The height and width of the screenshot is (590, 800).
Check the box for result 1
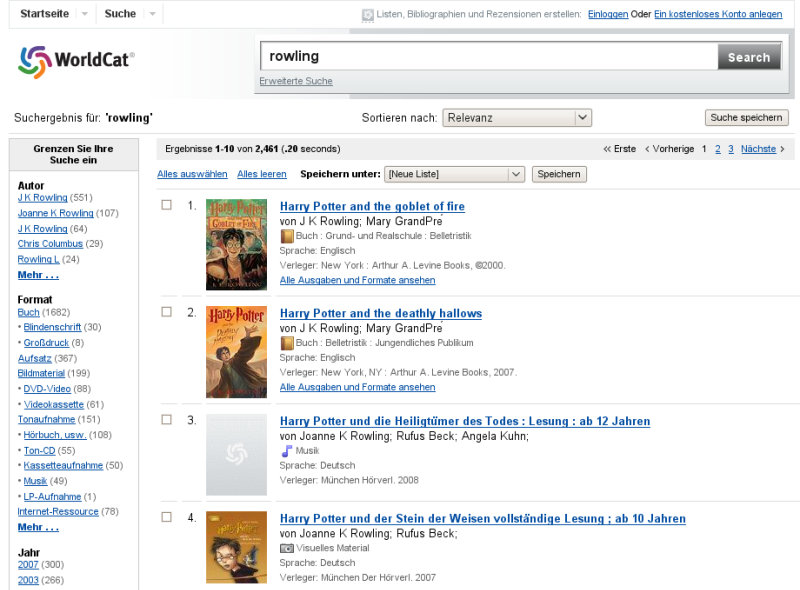167,205
